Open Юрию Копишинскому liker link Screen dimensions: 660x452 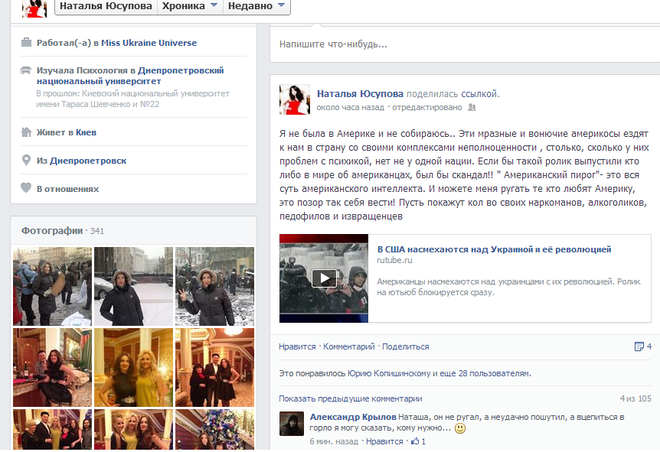pyautogui.click(x=389, y=373)
